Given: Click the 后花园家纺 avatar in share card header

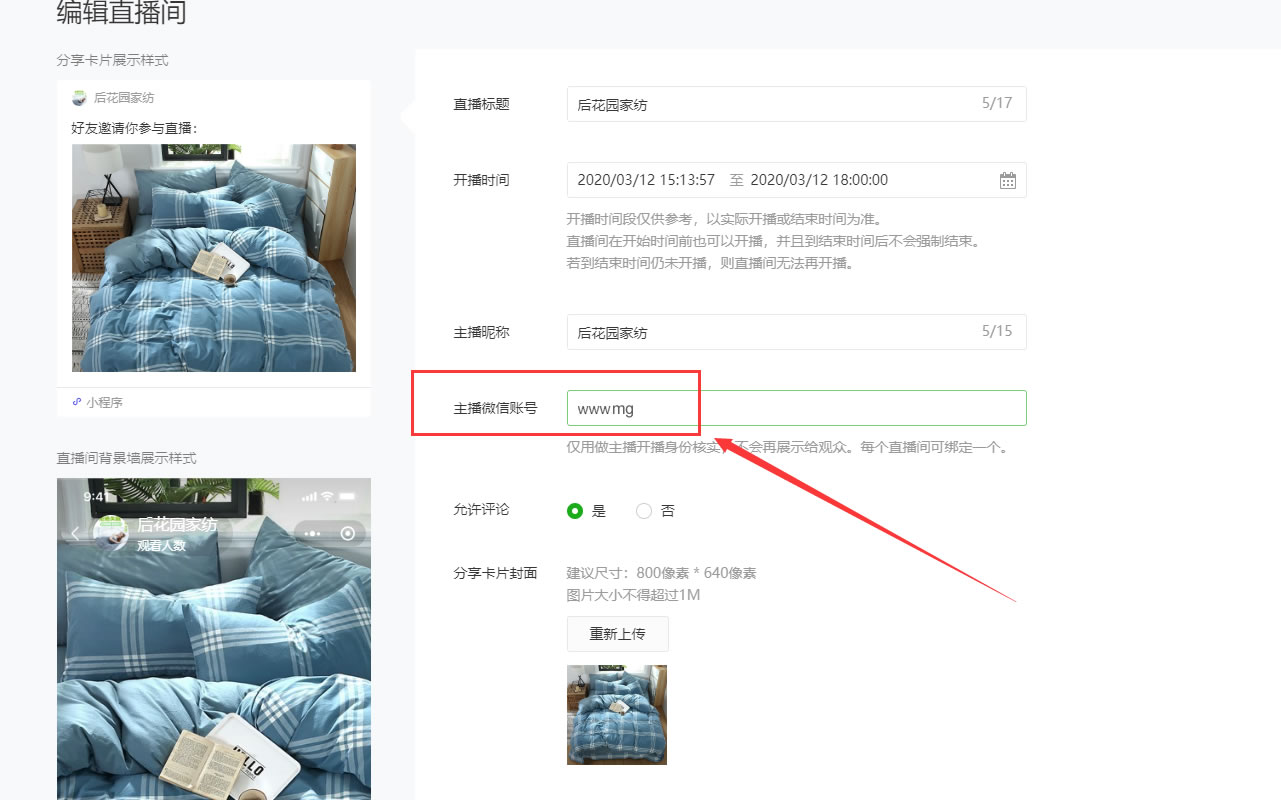Looking at the screenshot, I should click(79, 98).
